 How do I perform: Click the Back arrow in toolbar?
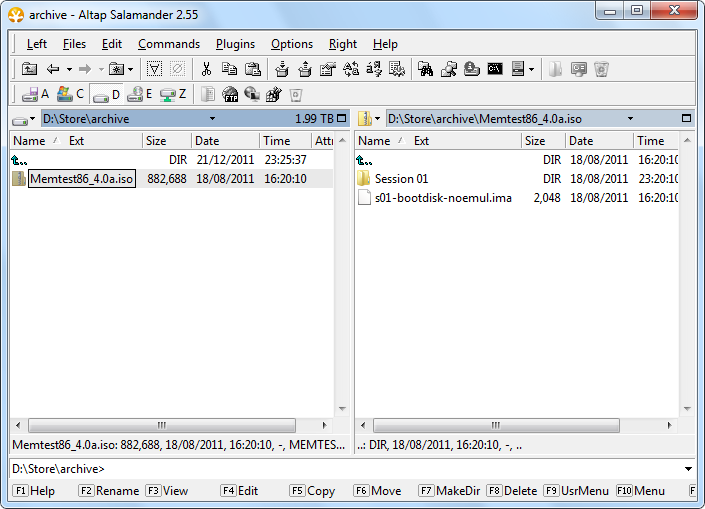pyautogui.click(x=53, y=69)
